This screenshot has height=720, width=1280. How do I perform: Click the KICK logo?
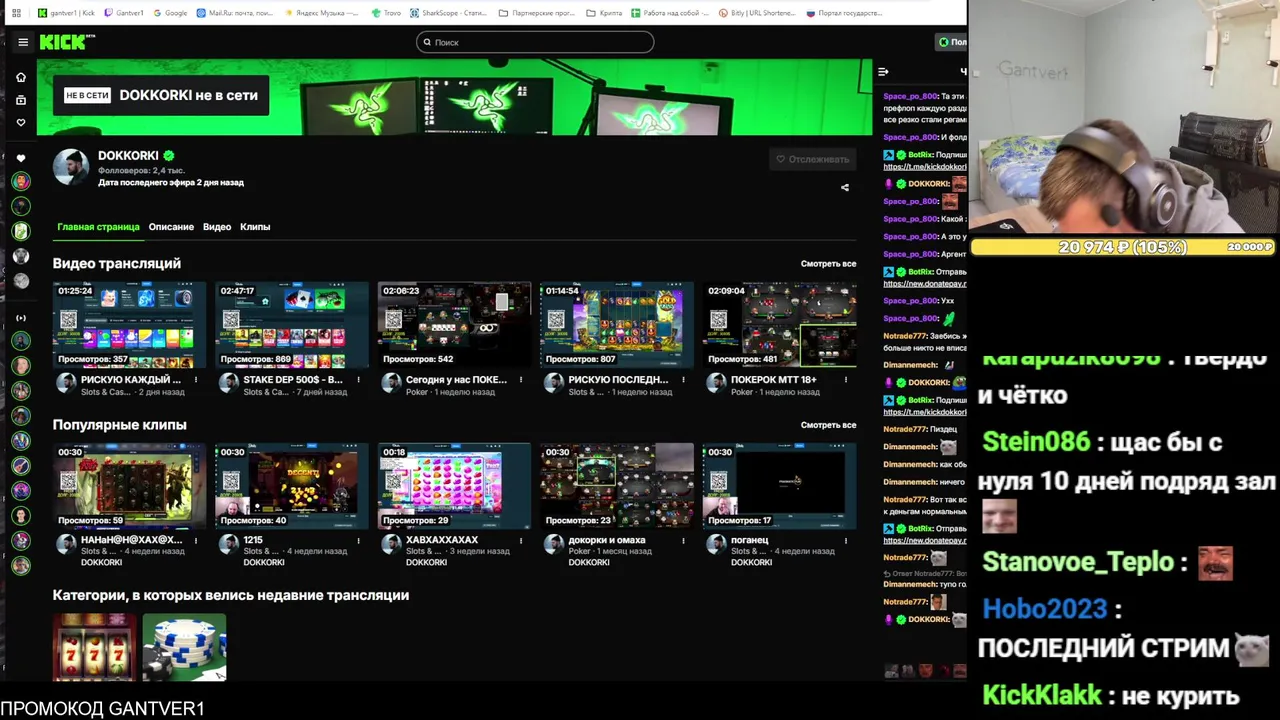[x=66, y=42]
